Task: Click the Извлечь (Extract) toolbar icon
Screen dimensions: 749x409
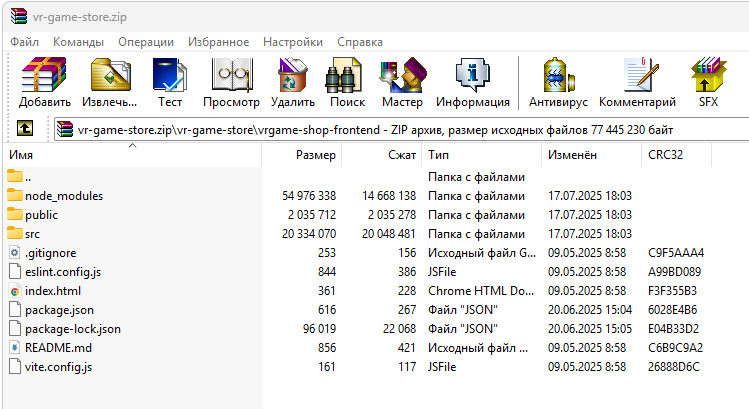Action: point(109,83)
